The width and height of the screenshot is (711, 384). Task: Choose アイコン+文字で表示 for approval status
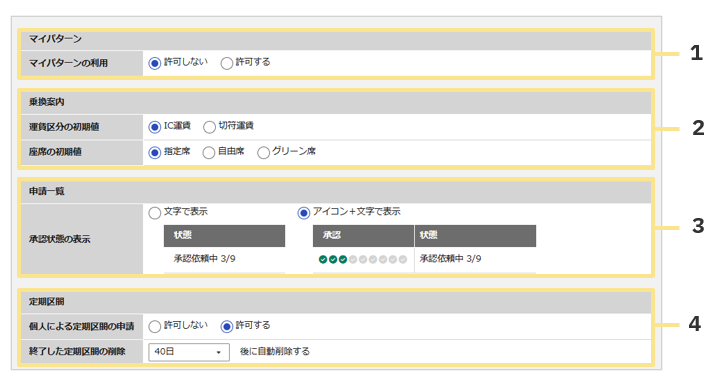(x=303, y=213)
